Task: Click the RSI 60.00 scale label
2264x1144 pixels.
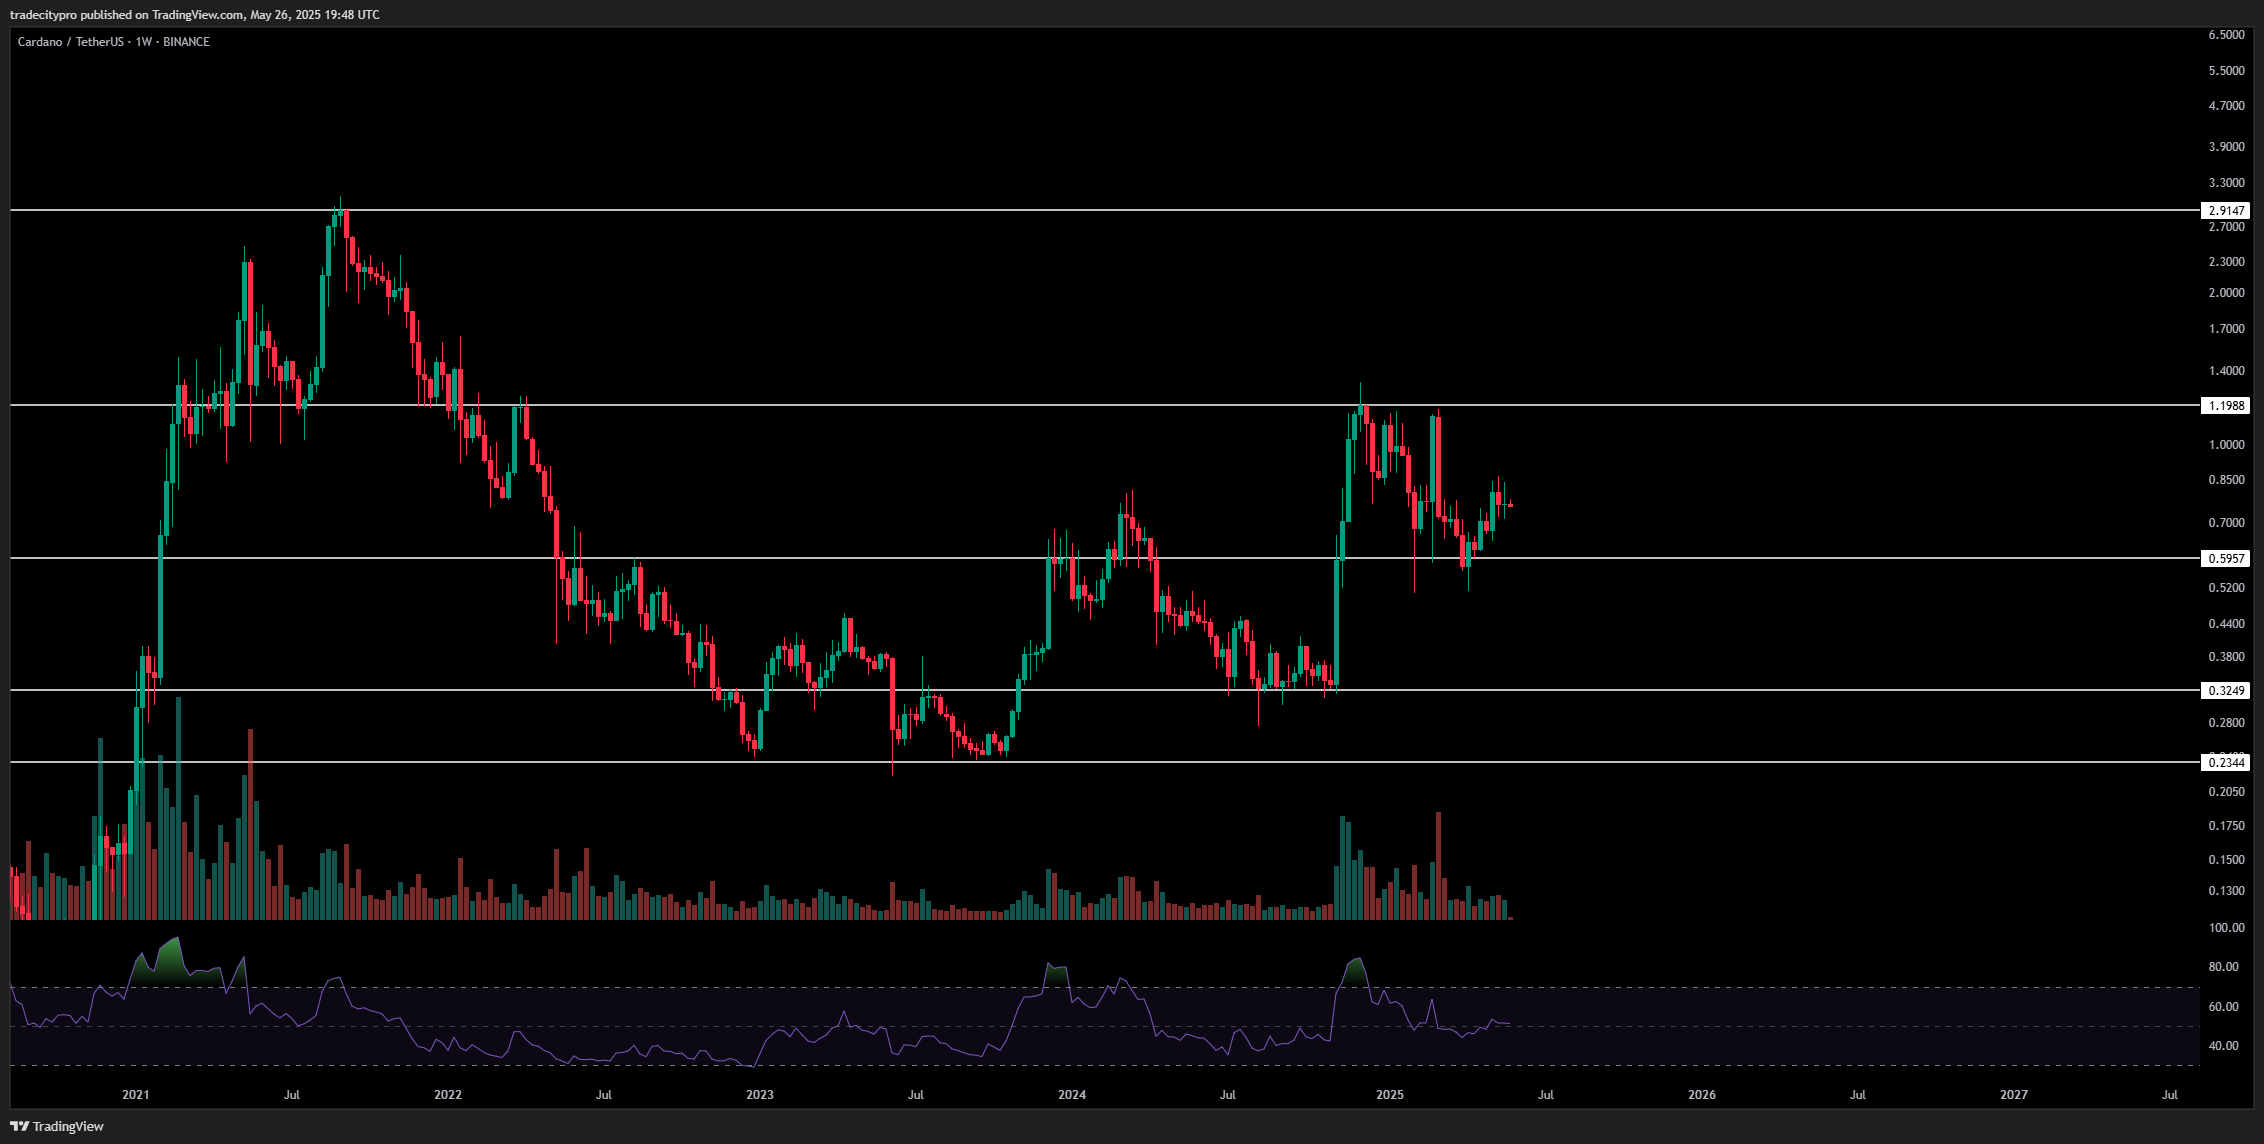Action: click(x=2223, y=1006)
